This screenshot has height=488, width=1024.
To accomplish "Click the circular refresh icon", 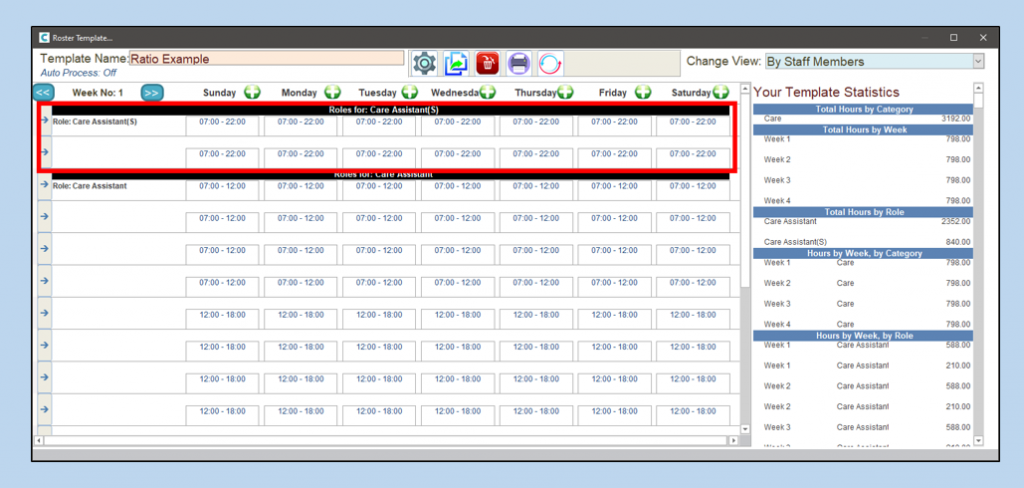I will coord(550,63).
